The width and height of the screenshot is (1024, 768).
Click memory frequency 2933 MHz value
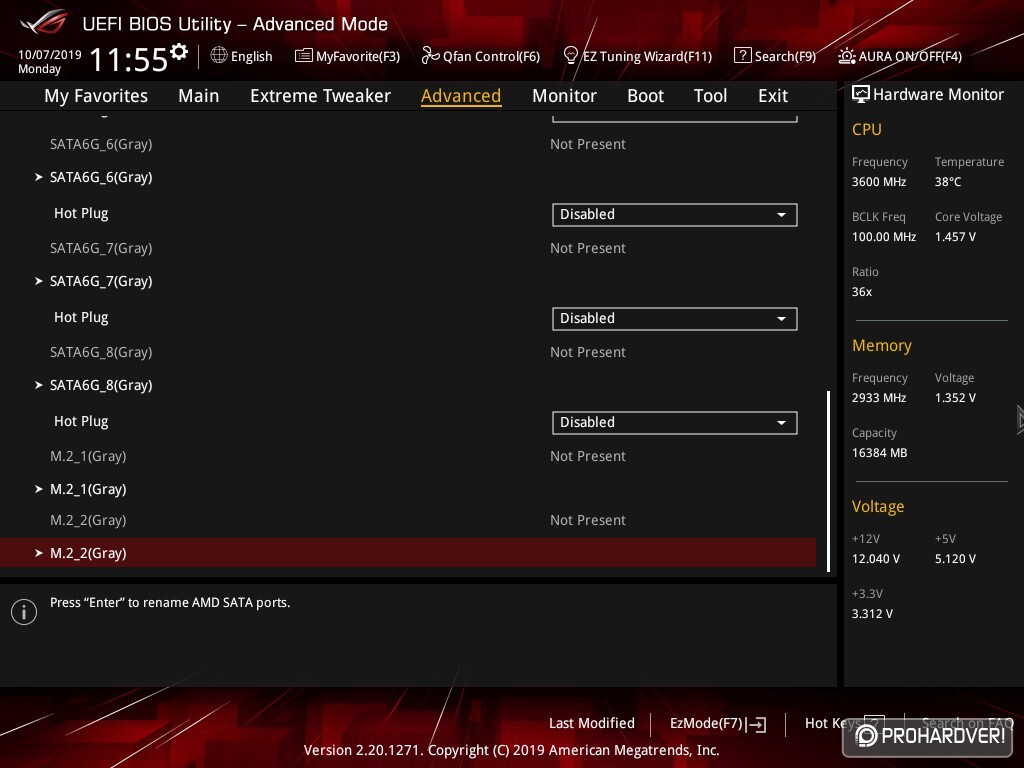tap(879, 398)
